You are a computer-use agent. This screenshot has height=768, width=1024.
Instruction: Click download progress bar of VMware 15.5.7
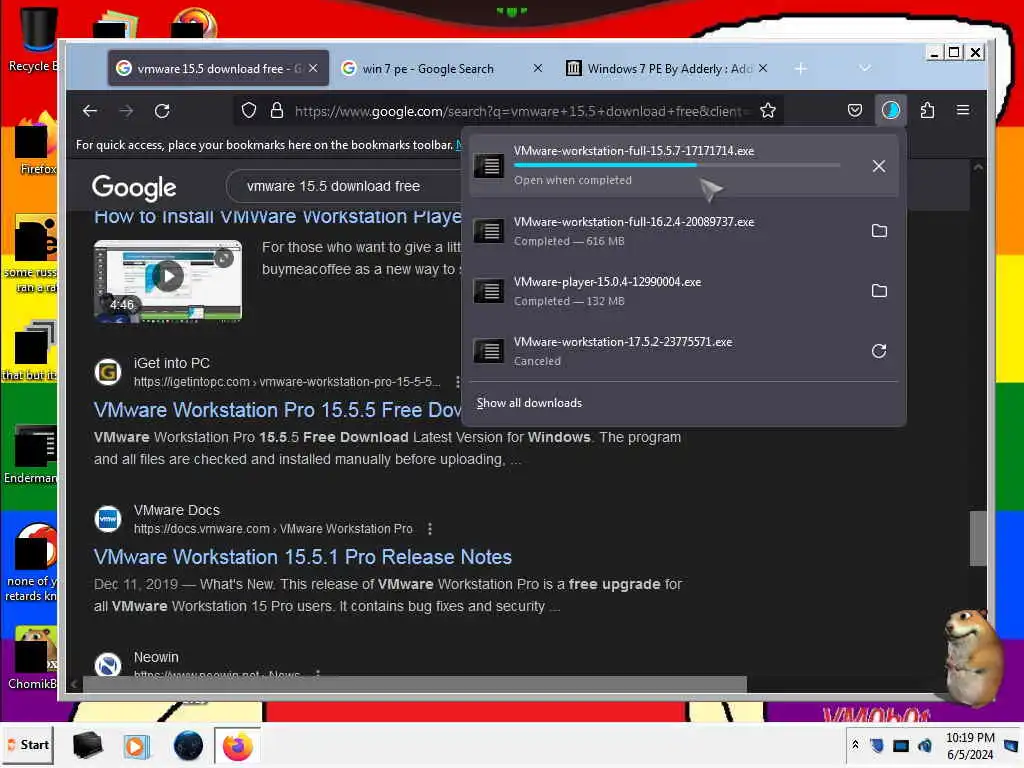coord(677,165)
